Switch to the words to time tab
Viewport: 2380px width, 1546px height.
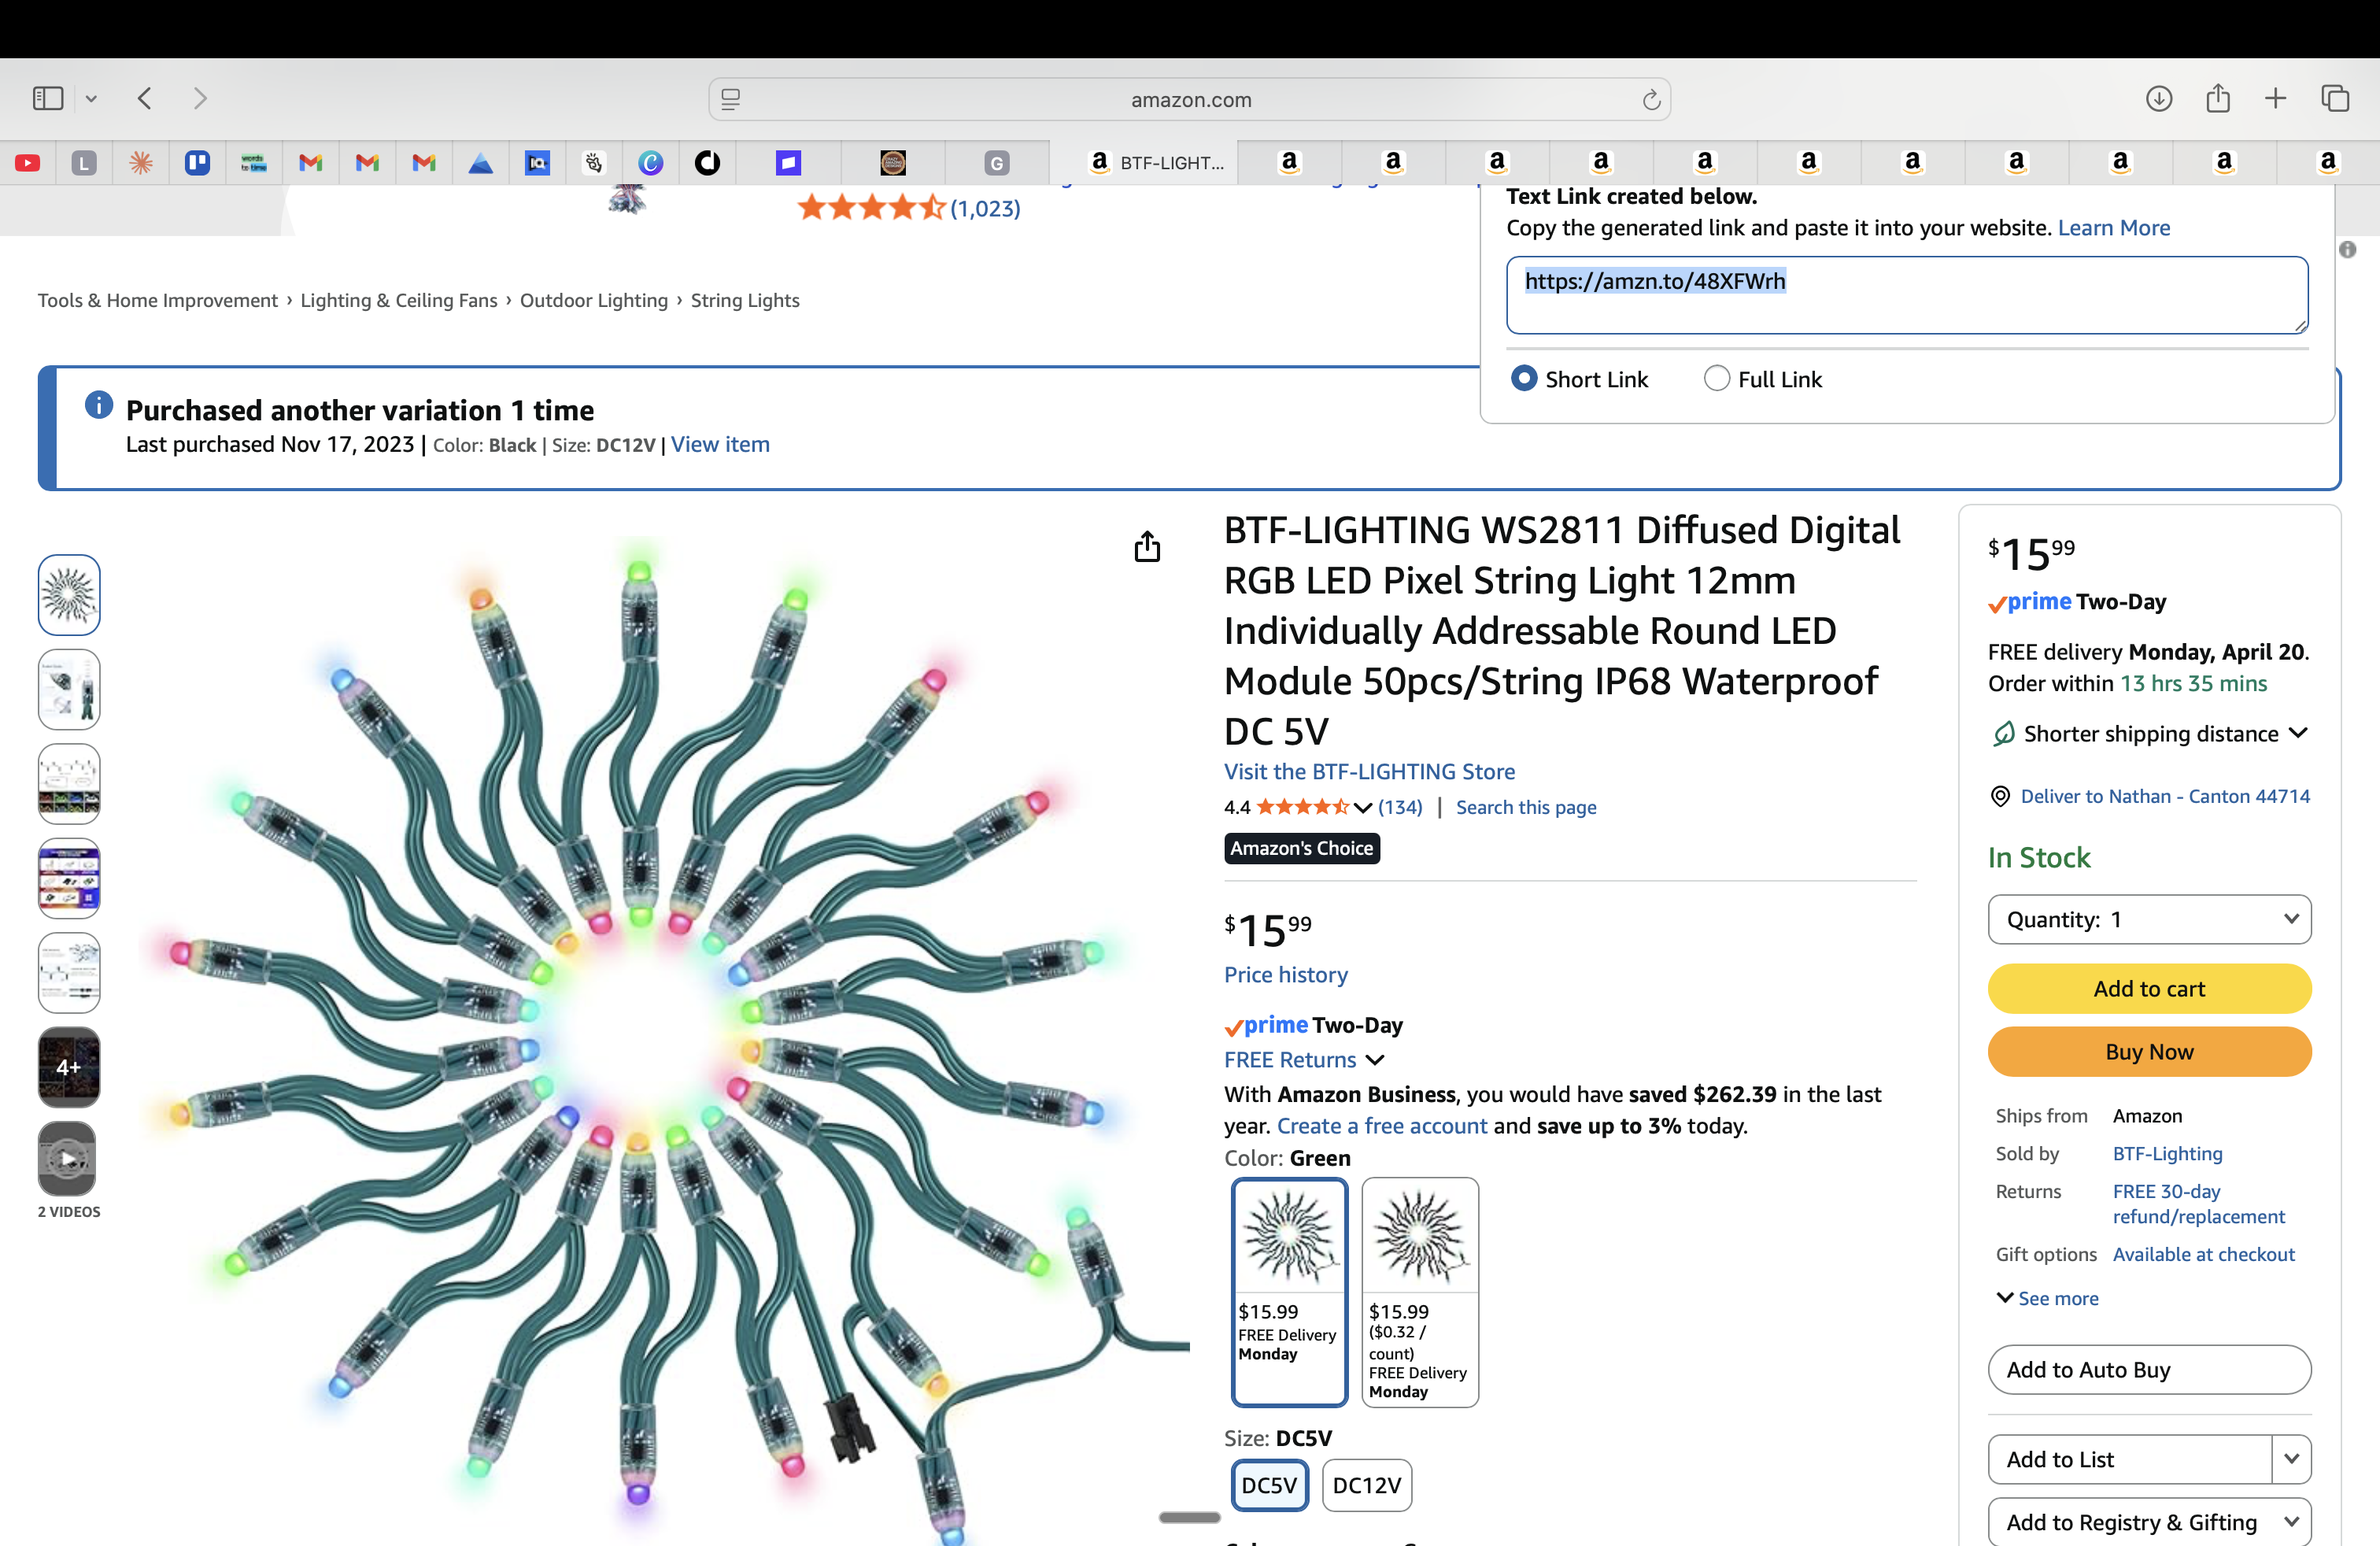pyautogui.click(x=254, y=162)
